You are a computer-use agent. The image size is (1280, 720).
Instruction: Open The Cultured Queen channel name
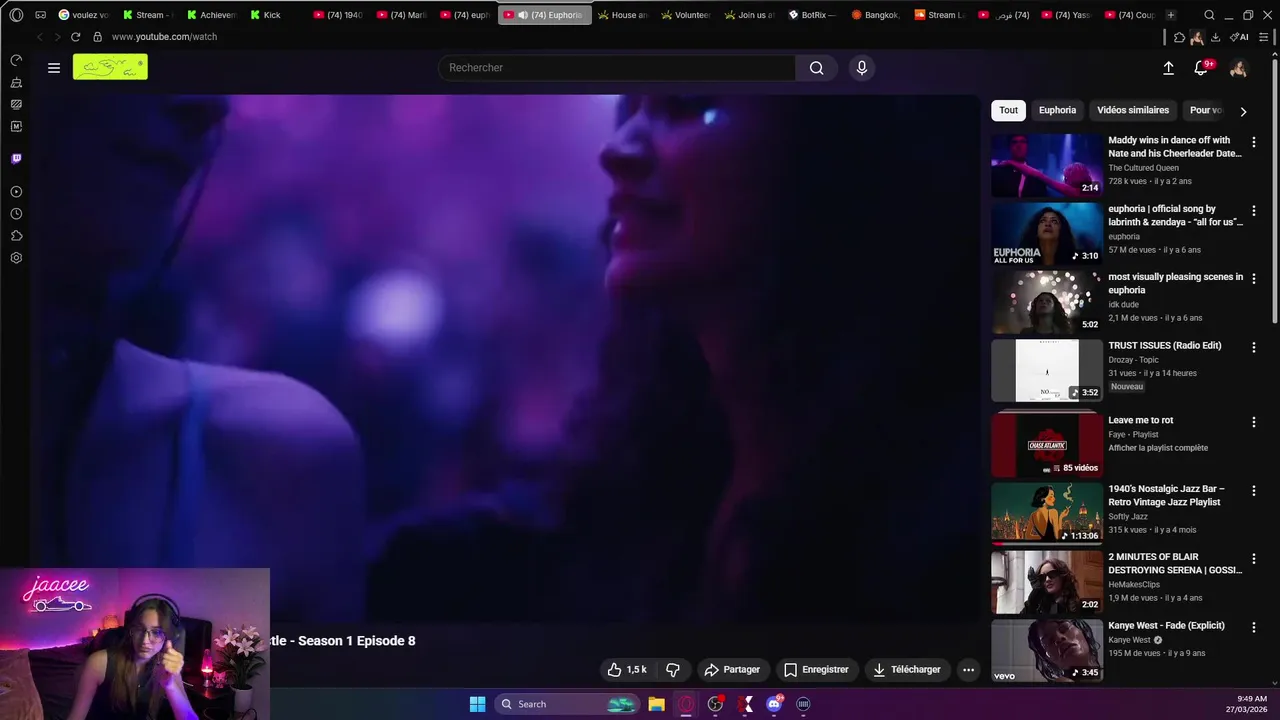coord(1143,168)
